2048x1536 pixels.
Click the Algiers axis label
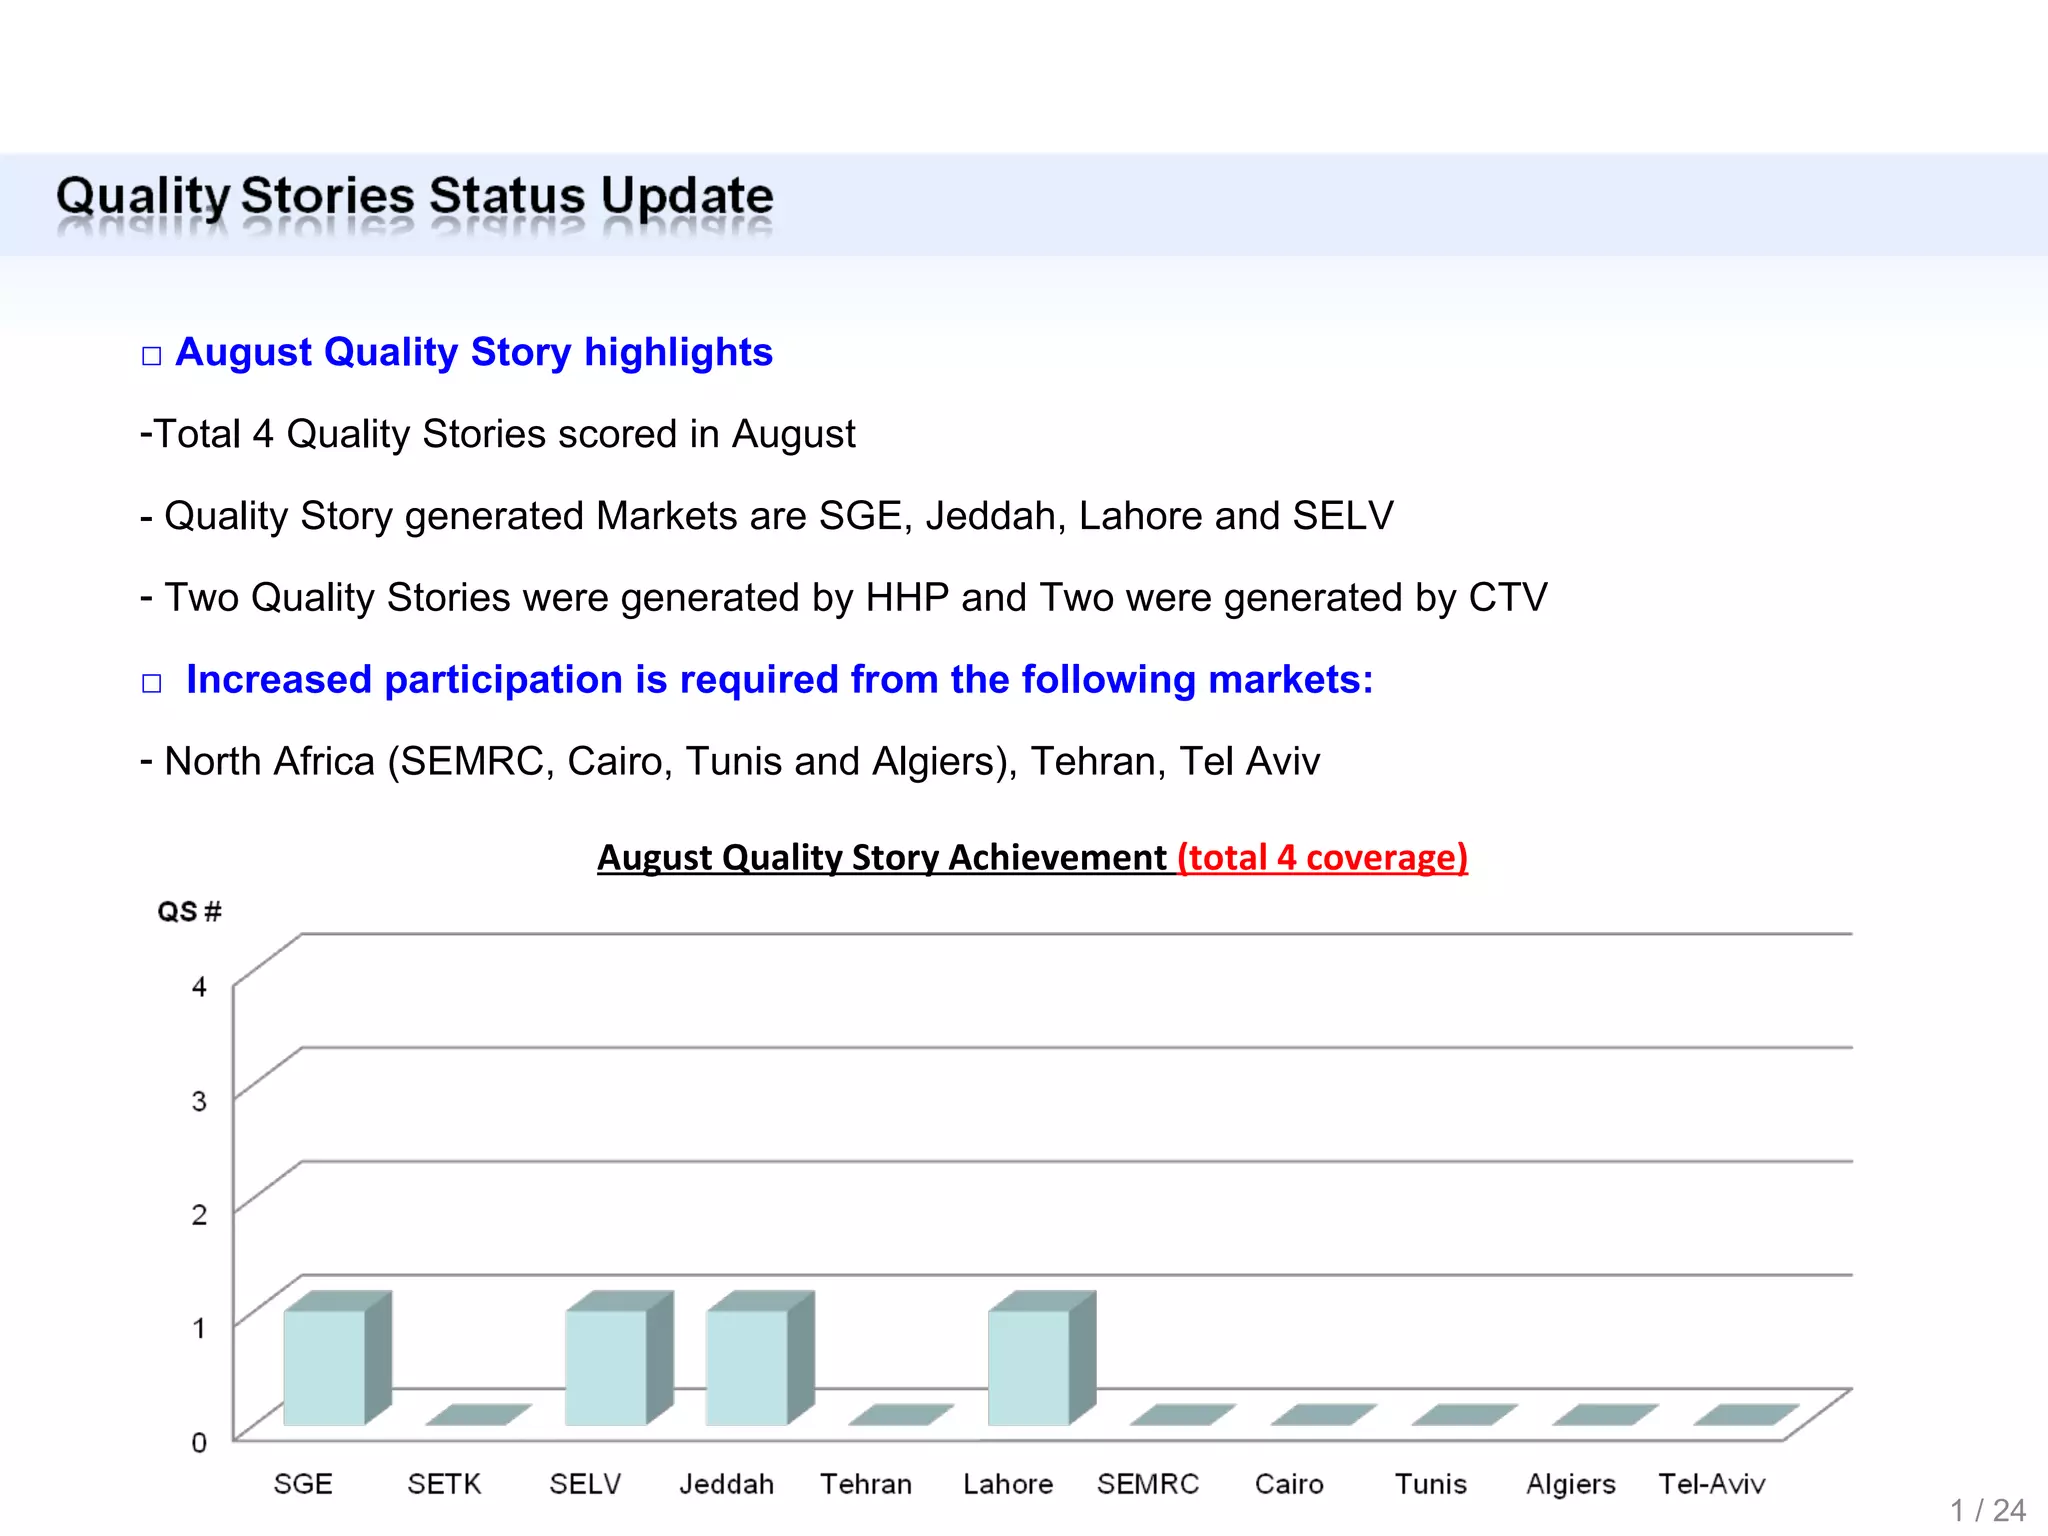[x=1570, y=1484]
